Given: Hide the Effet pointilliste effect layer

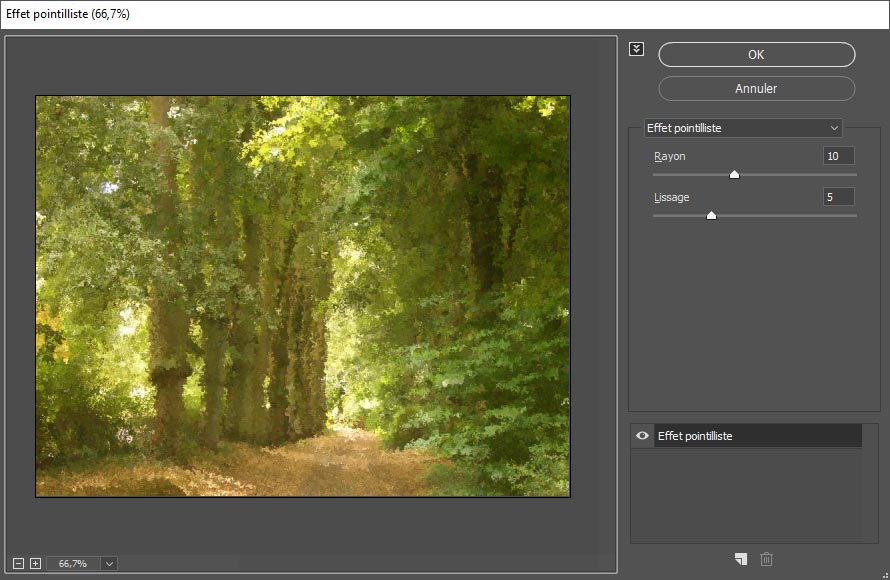Looking at the screenshot, I should (x=642, y=436).
